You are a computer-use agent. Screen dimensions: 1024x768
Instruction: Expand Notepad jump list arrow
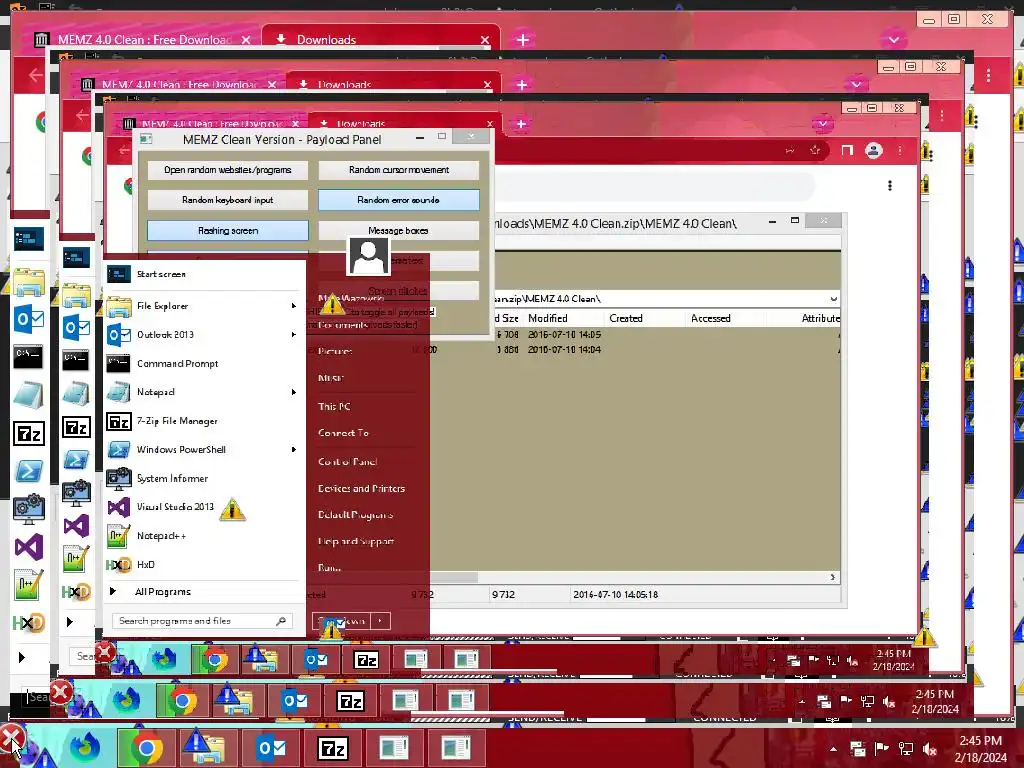293,392
